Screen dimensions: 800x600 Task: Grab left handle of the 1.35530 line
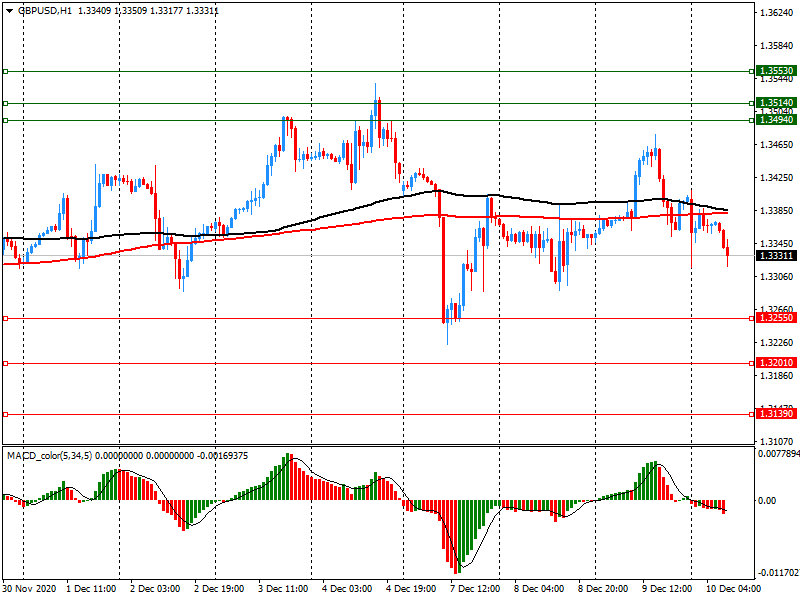5,71
